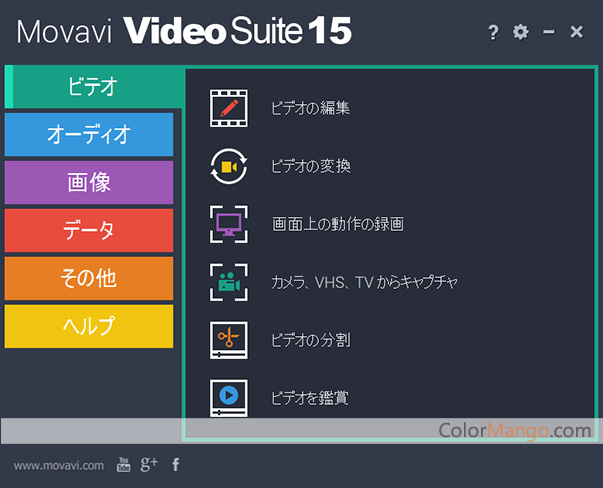Open the Facebook icon
Viewport: 603px width, 488px height.
(x=176, y=465)
